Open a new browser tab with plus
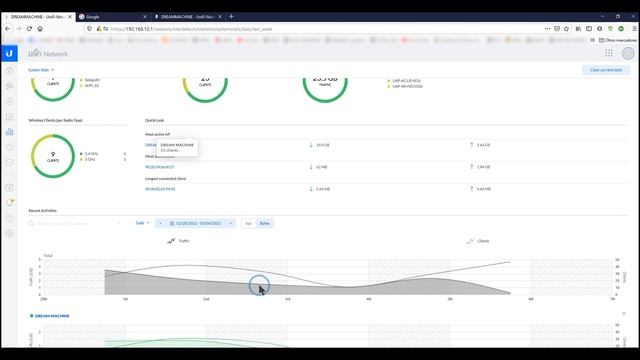The width and height of the screenshot is (640, 360). pyautogui.click(x=231, y=17)
